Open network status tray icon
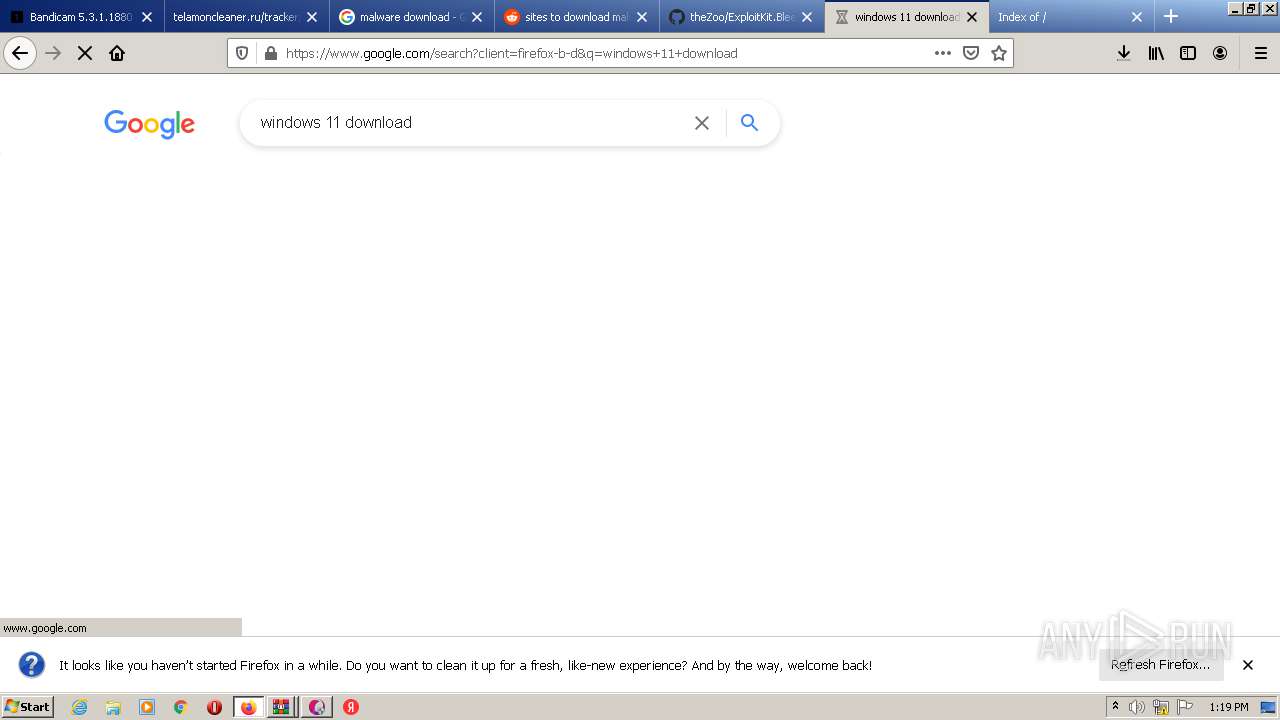This screenshot has width=1280, height=720. (x=1160, y=707)
